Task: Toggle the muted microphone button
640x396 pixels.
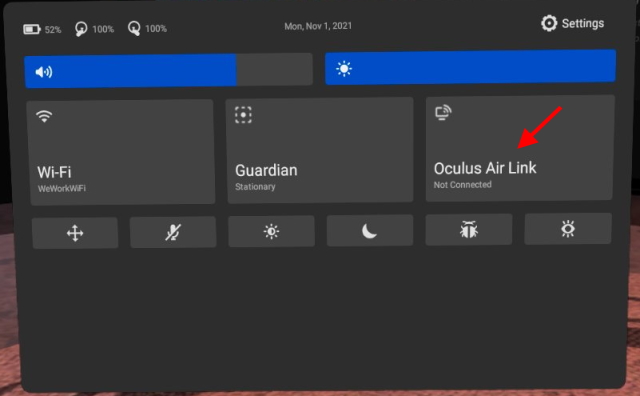Action: click(x=173, y=232)
